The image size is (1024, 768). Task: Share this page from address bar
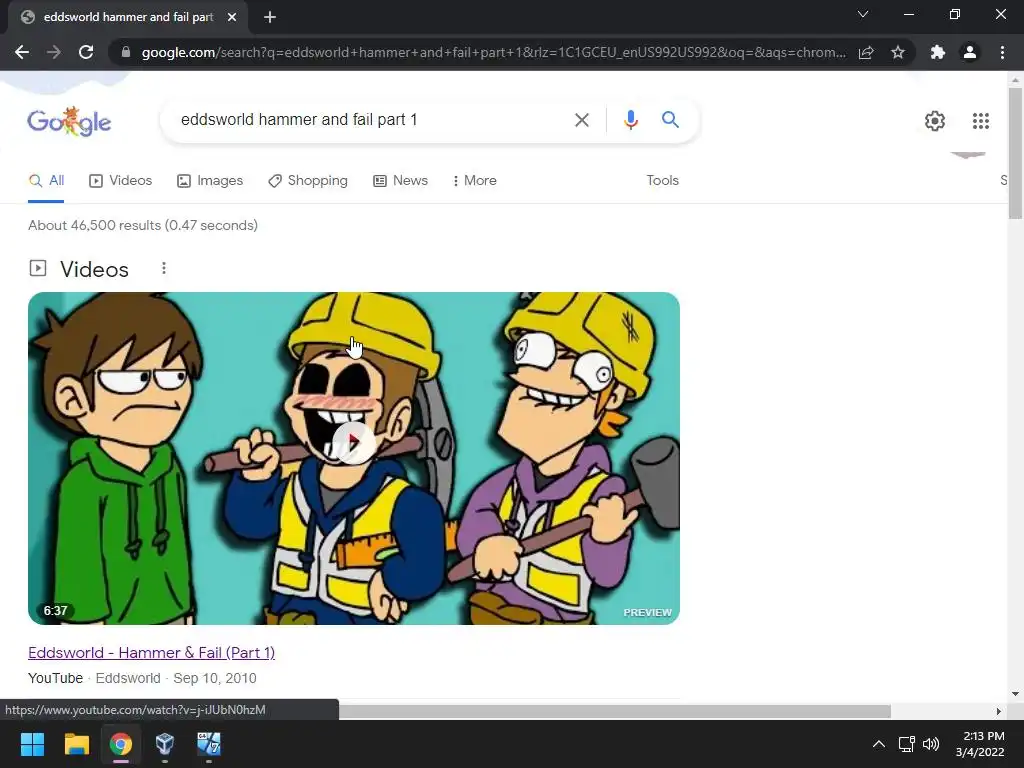tap(866, 52)
